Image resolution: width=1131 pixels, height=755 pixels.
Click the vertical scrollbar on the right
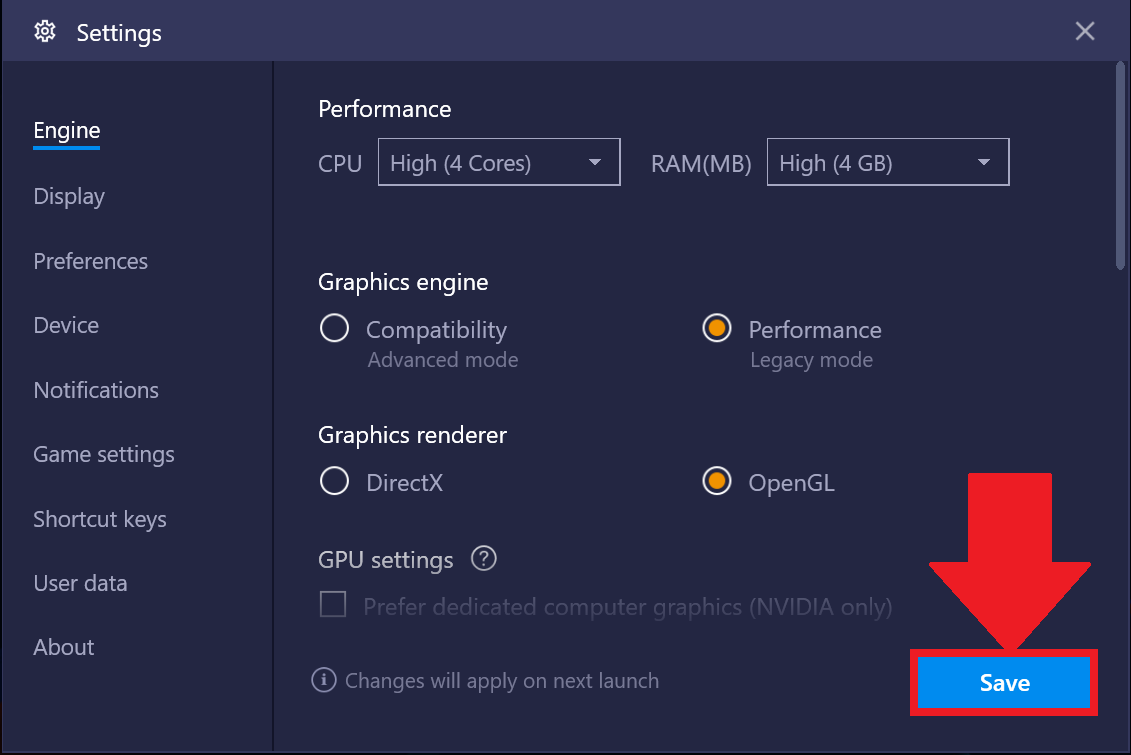1120,166
